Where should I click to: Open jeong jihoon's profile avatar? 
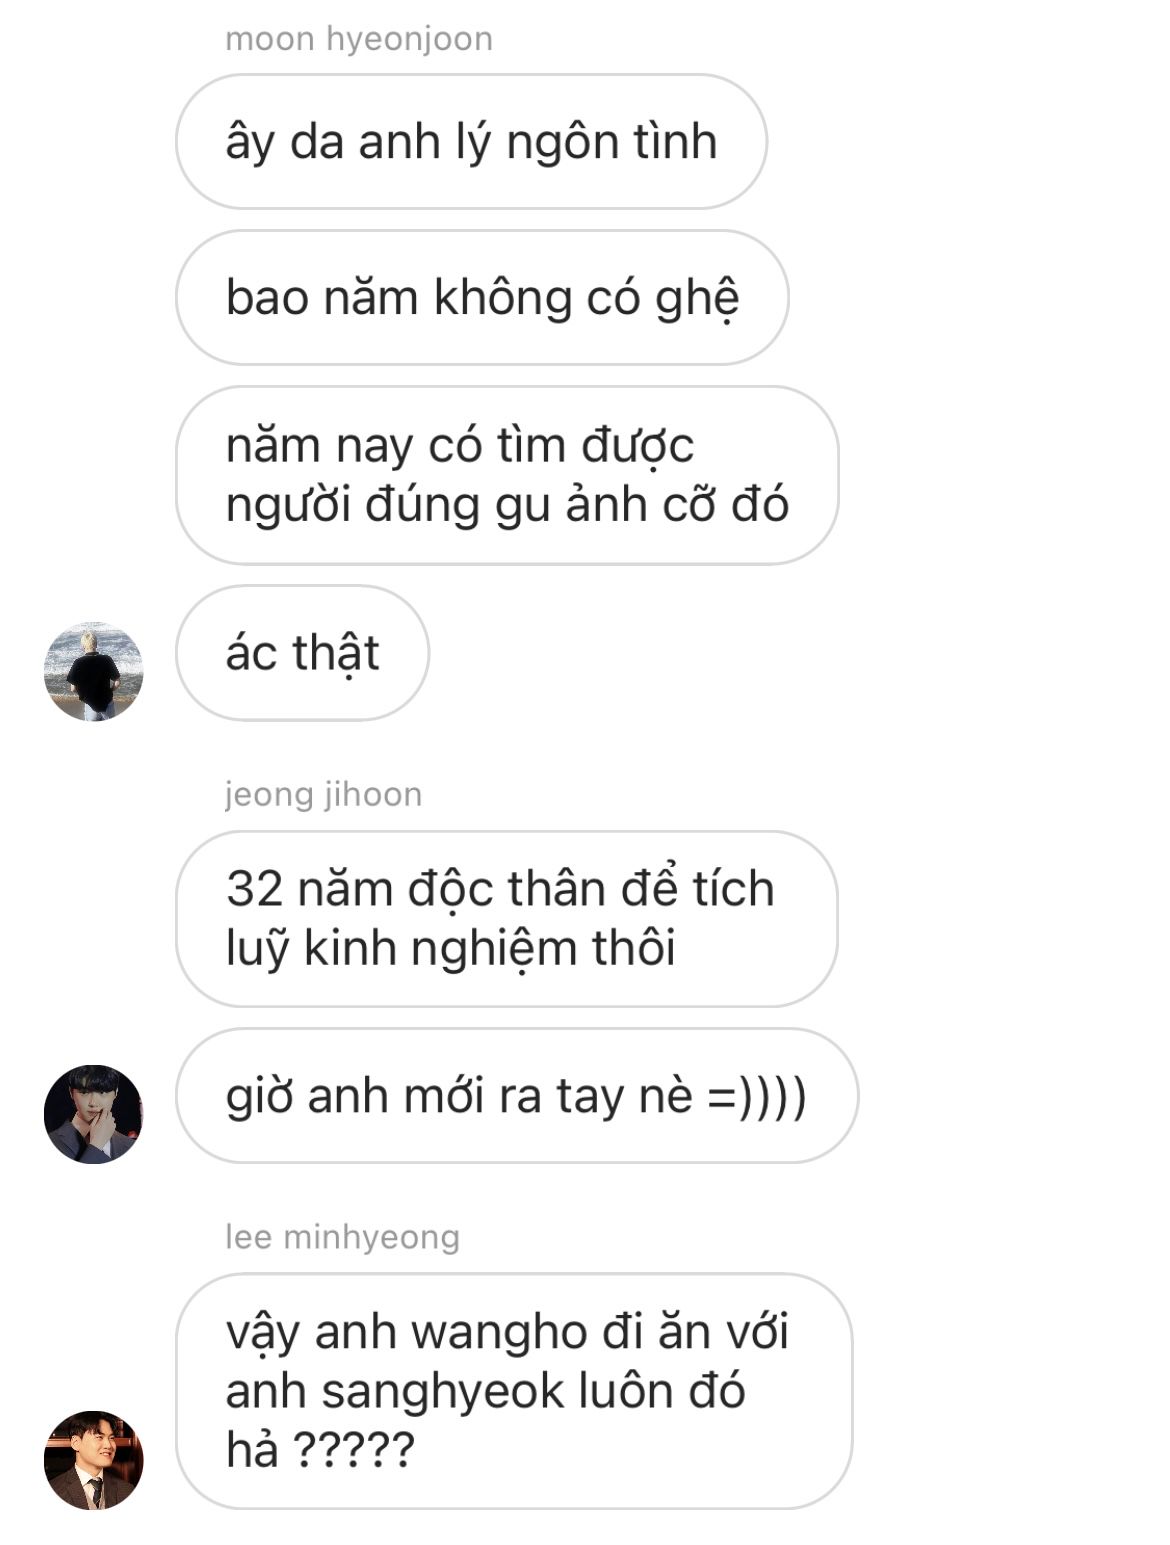(93, 1114)
